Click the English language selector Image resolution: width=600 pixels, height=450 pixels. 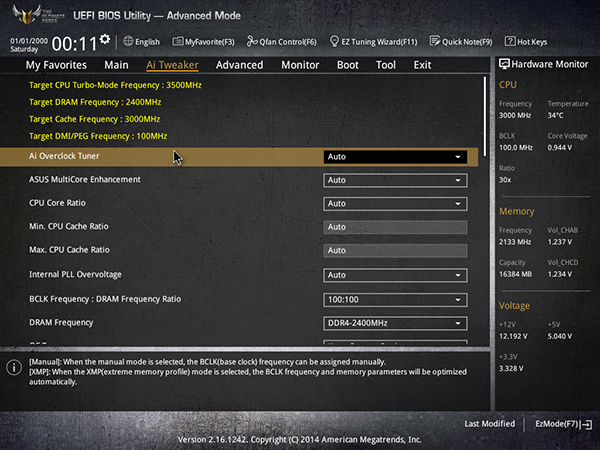(142, 42)
